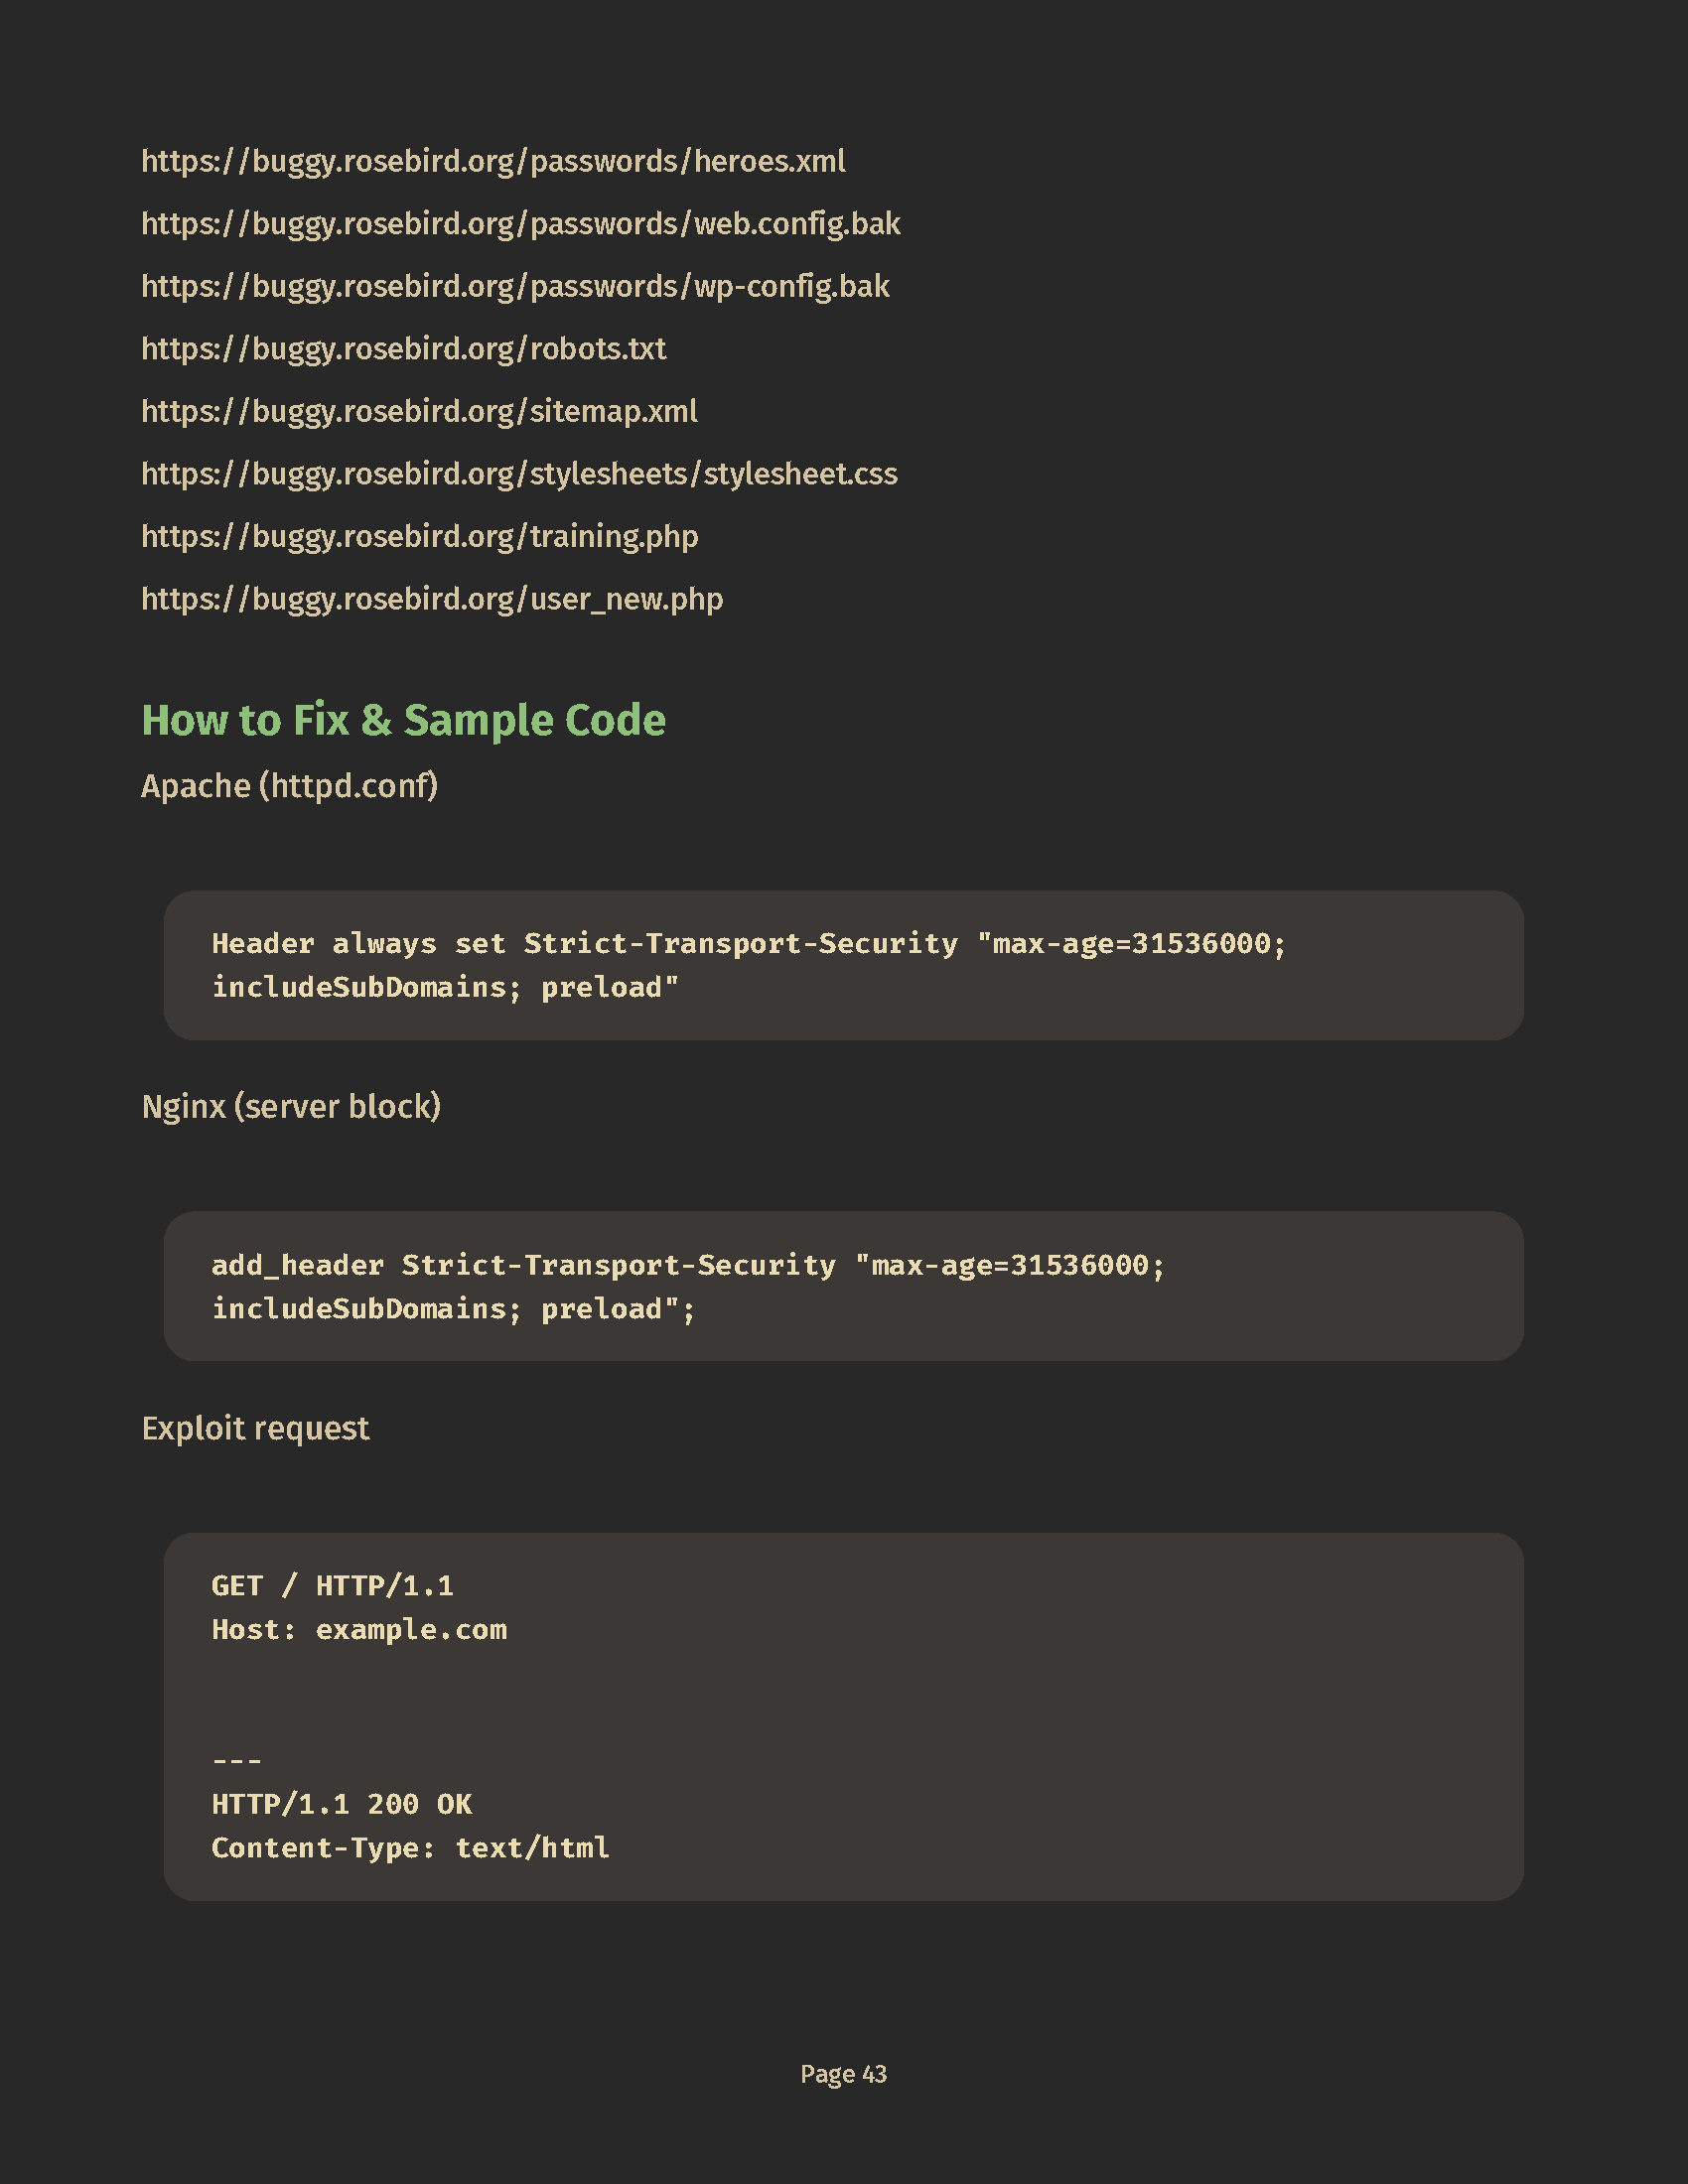Click the 'Page 43' footer number

tap(843, 2074)
